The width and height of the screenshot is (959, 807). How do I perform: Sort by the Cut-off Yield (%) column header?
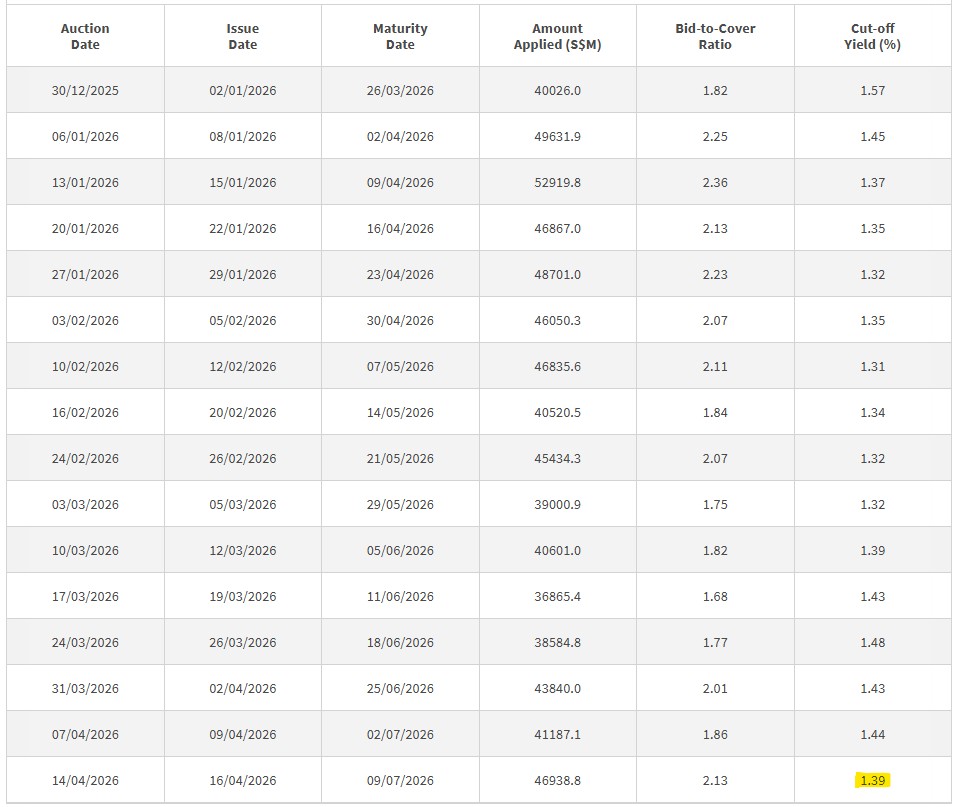872,34
